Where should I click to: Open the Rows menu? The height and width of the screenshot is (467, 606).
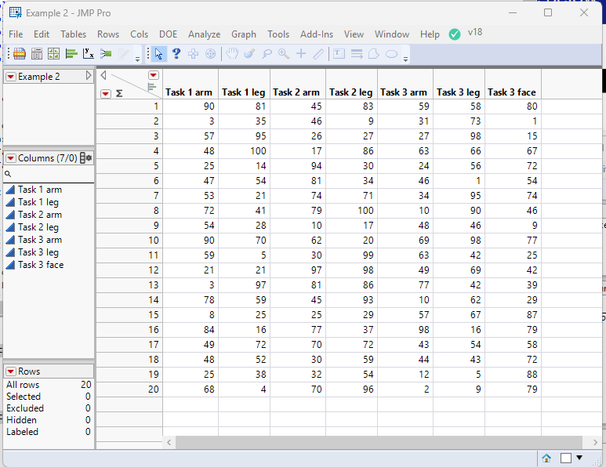[108, 34]
